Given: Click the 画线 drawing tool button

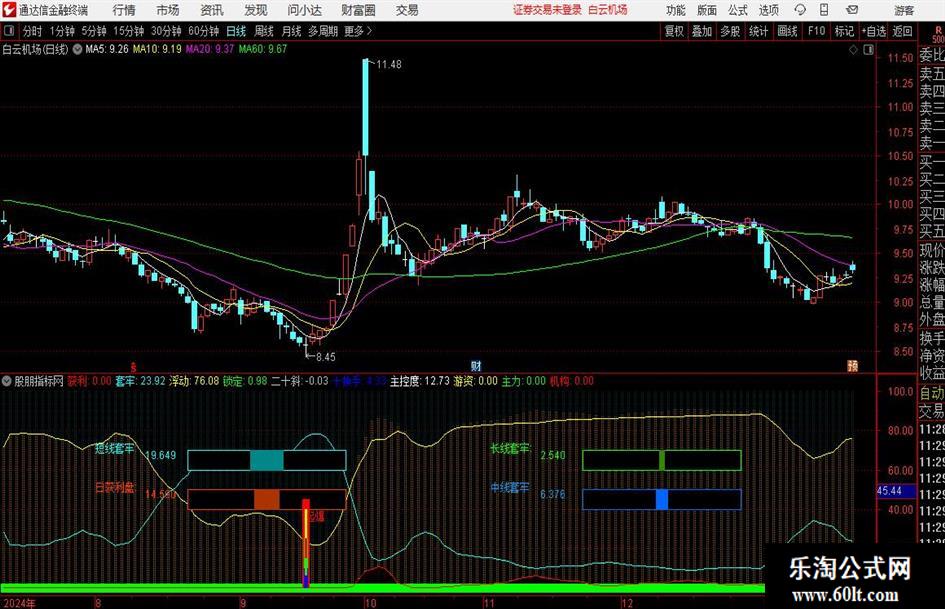Looking at the screenshot, I should [x=787, y=31].
